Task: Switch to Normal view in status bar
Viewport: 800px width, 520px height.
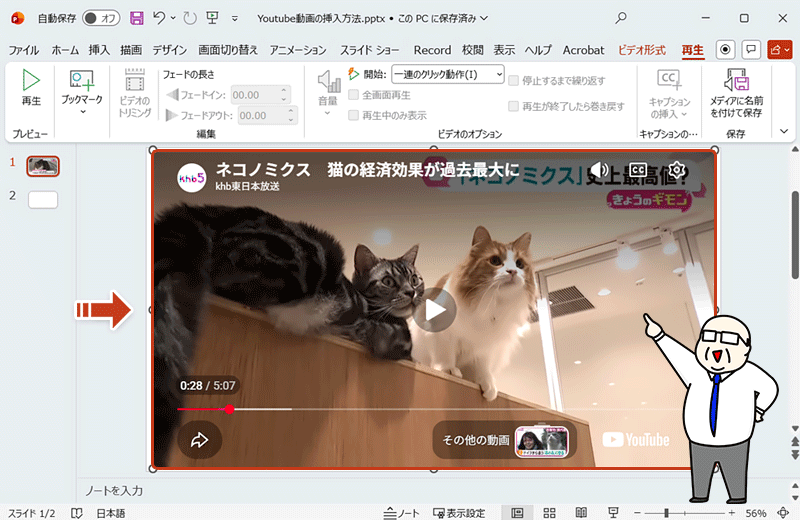Action: point(517,513)
